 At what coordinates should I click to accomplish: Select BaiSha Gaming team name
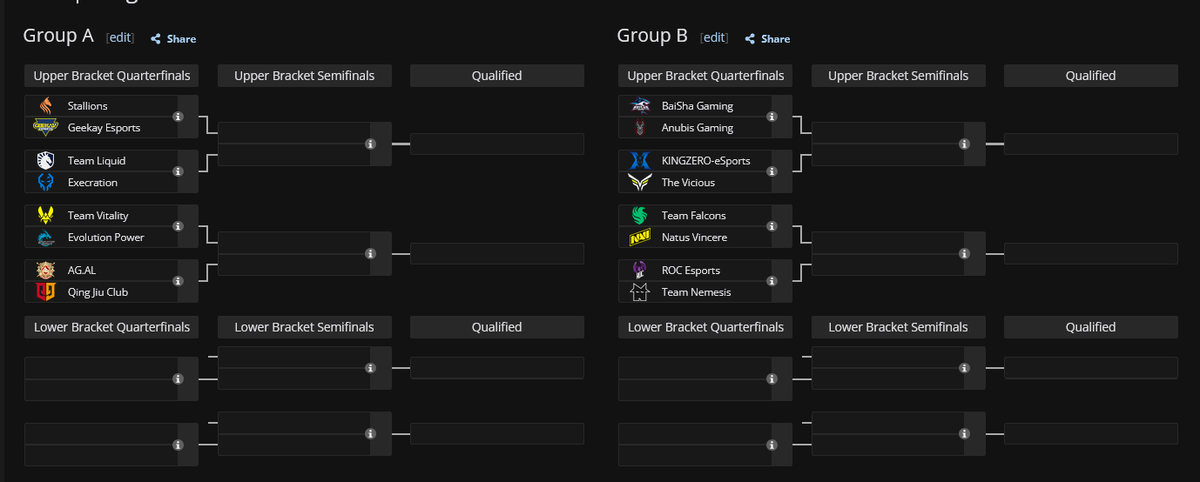(697, 106)
